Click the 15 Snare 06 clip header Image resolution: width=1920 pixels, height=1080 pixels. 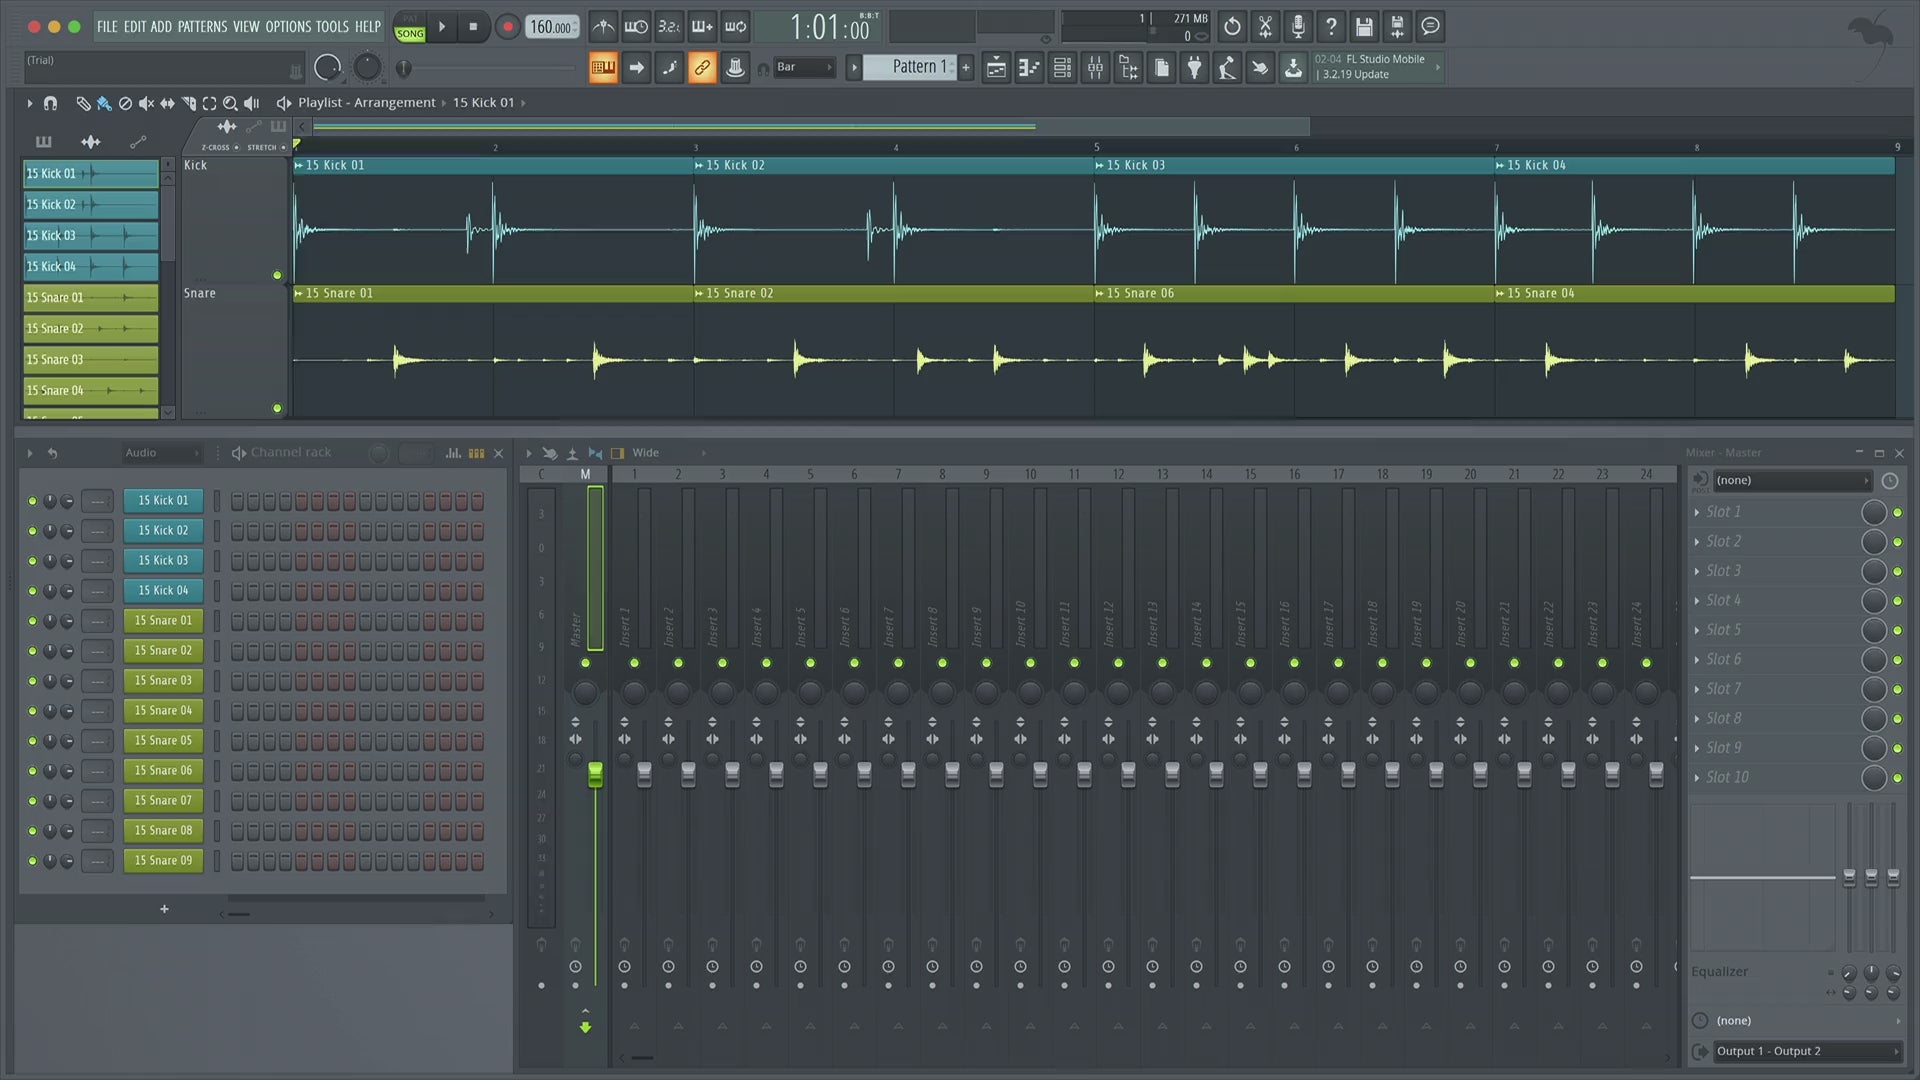pos(1294,293)
